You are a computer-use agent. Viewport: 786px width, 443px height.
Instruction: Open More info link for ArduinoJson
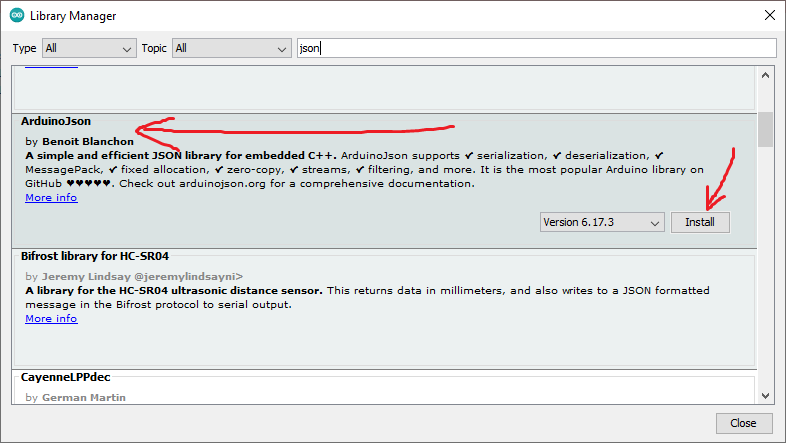tap(51, 197)
